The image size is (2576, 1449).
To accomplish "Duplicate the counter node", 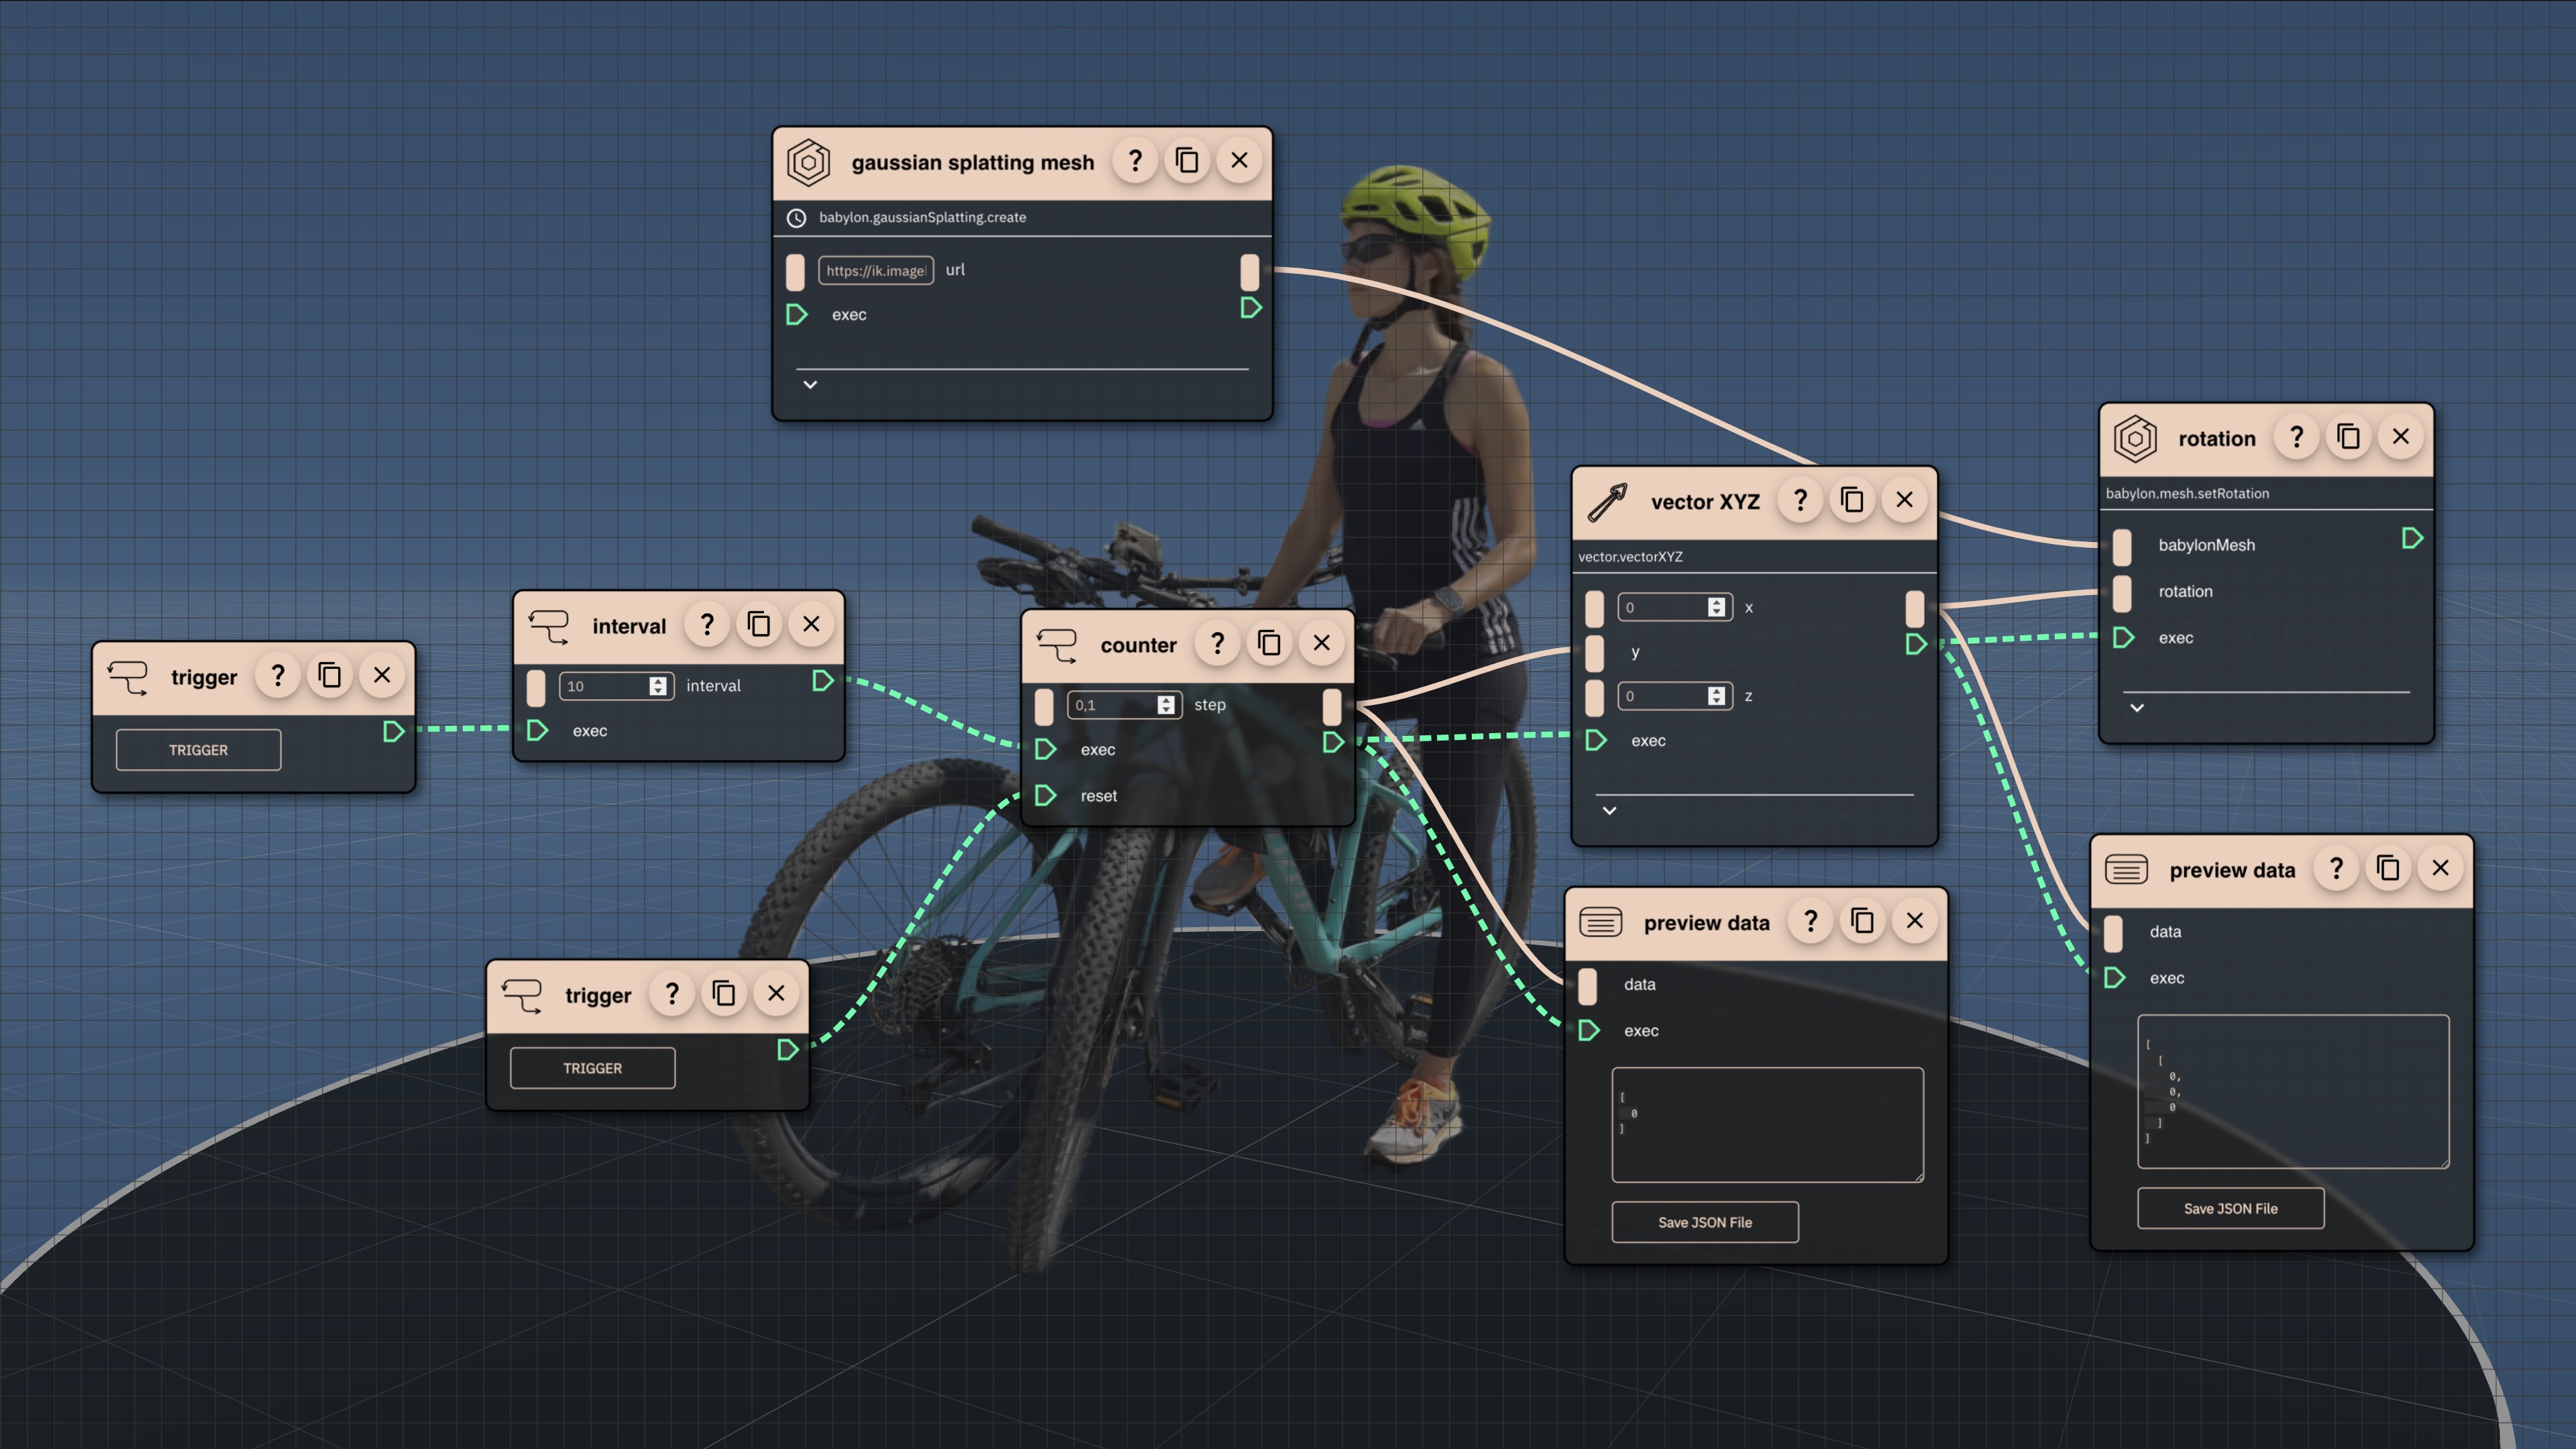I will [1269, 644].
